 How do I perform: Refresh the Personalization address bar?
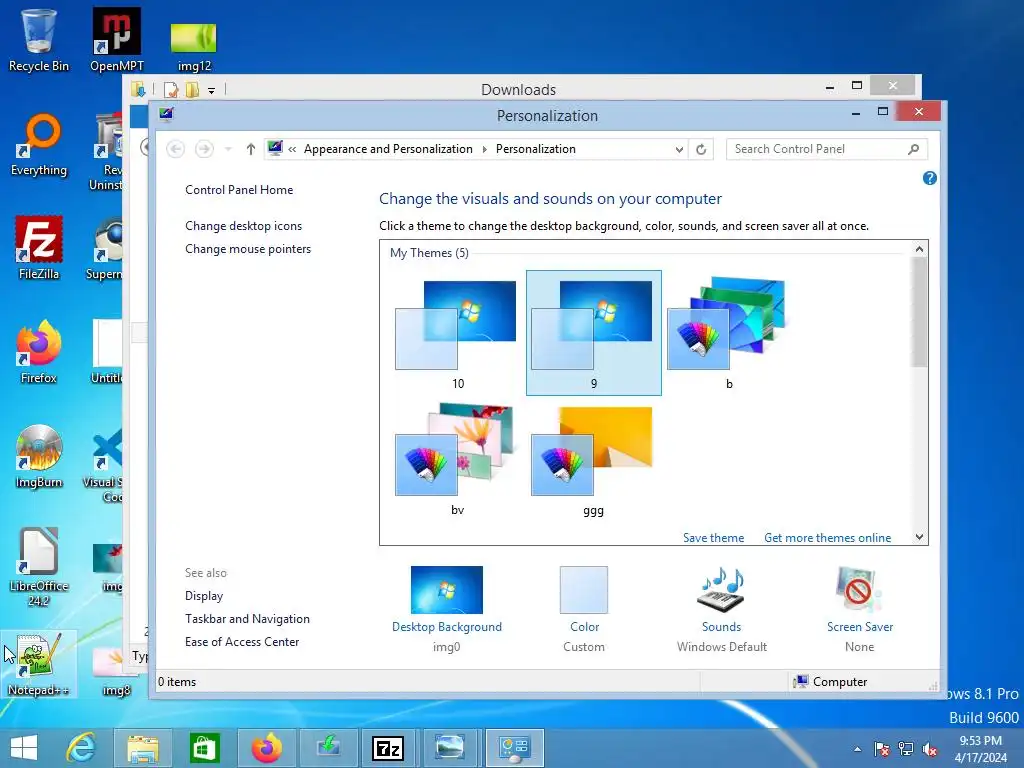[701, 149]
